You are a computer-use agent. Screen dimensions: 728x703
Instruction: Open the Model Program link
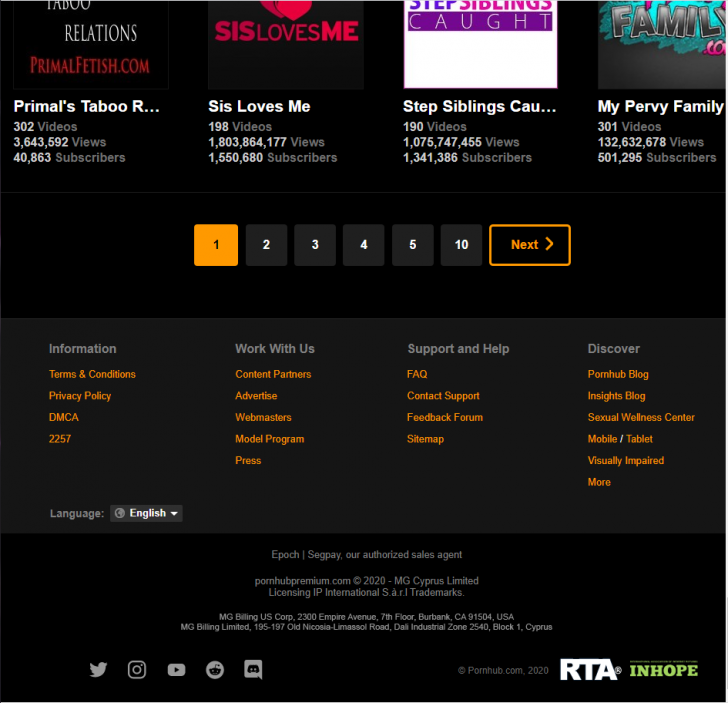pyautogui.click(x=269, y=439)
